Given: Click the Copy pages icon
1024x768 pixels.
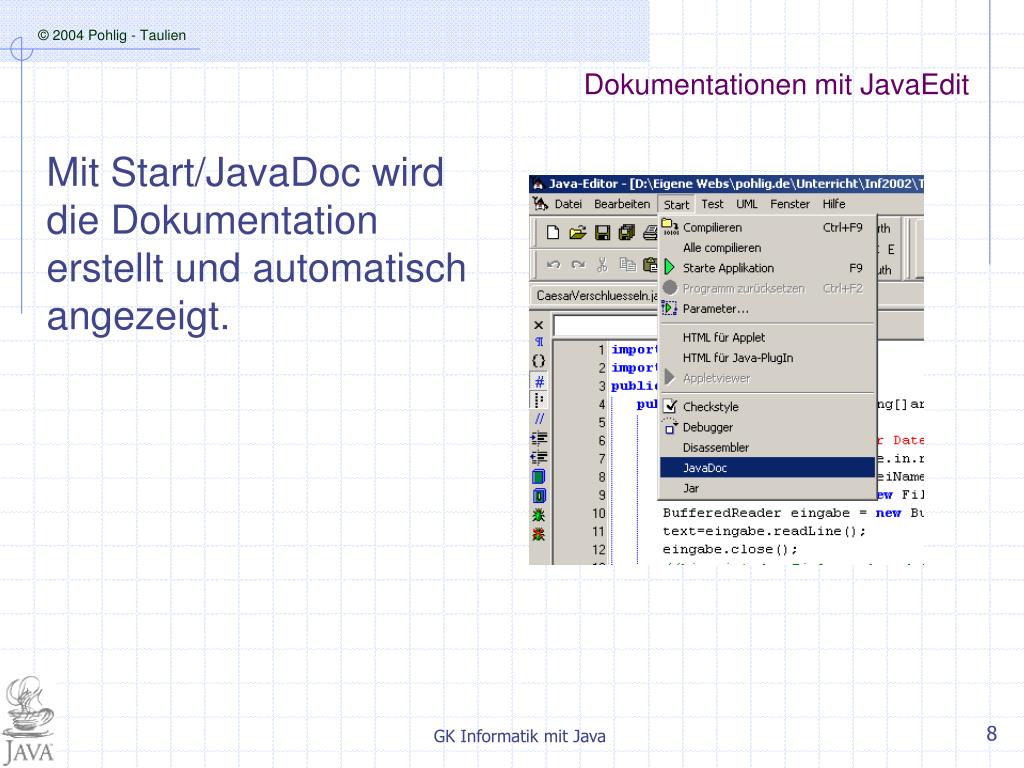Looking at the screenshot, I should [x=627, y=264].
